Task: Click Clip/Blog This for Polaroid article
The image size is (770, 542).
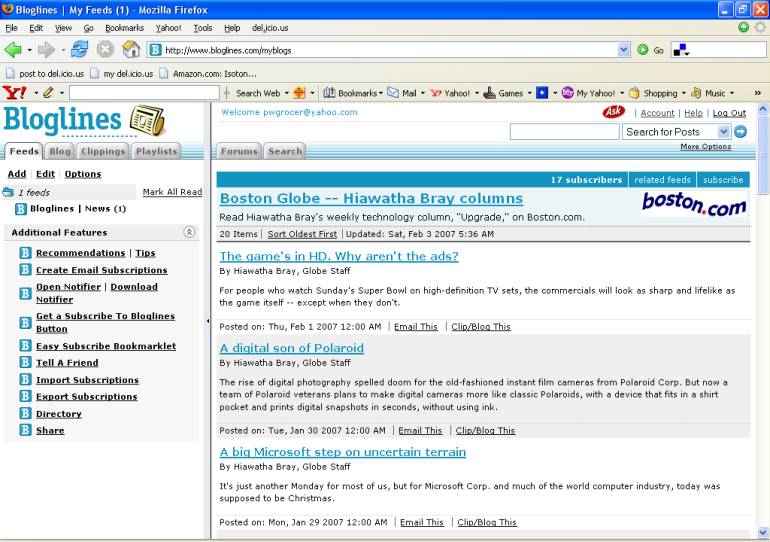Action: (485, 431)
